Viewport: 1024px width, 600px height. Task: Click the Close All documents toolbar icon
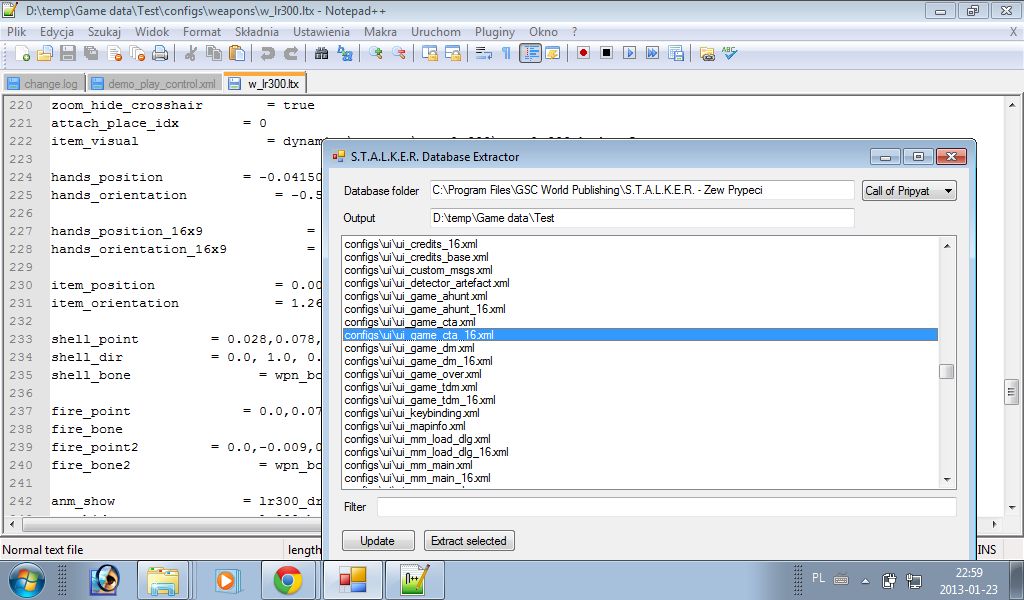(137, 54)
